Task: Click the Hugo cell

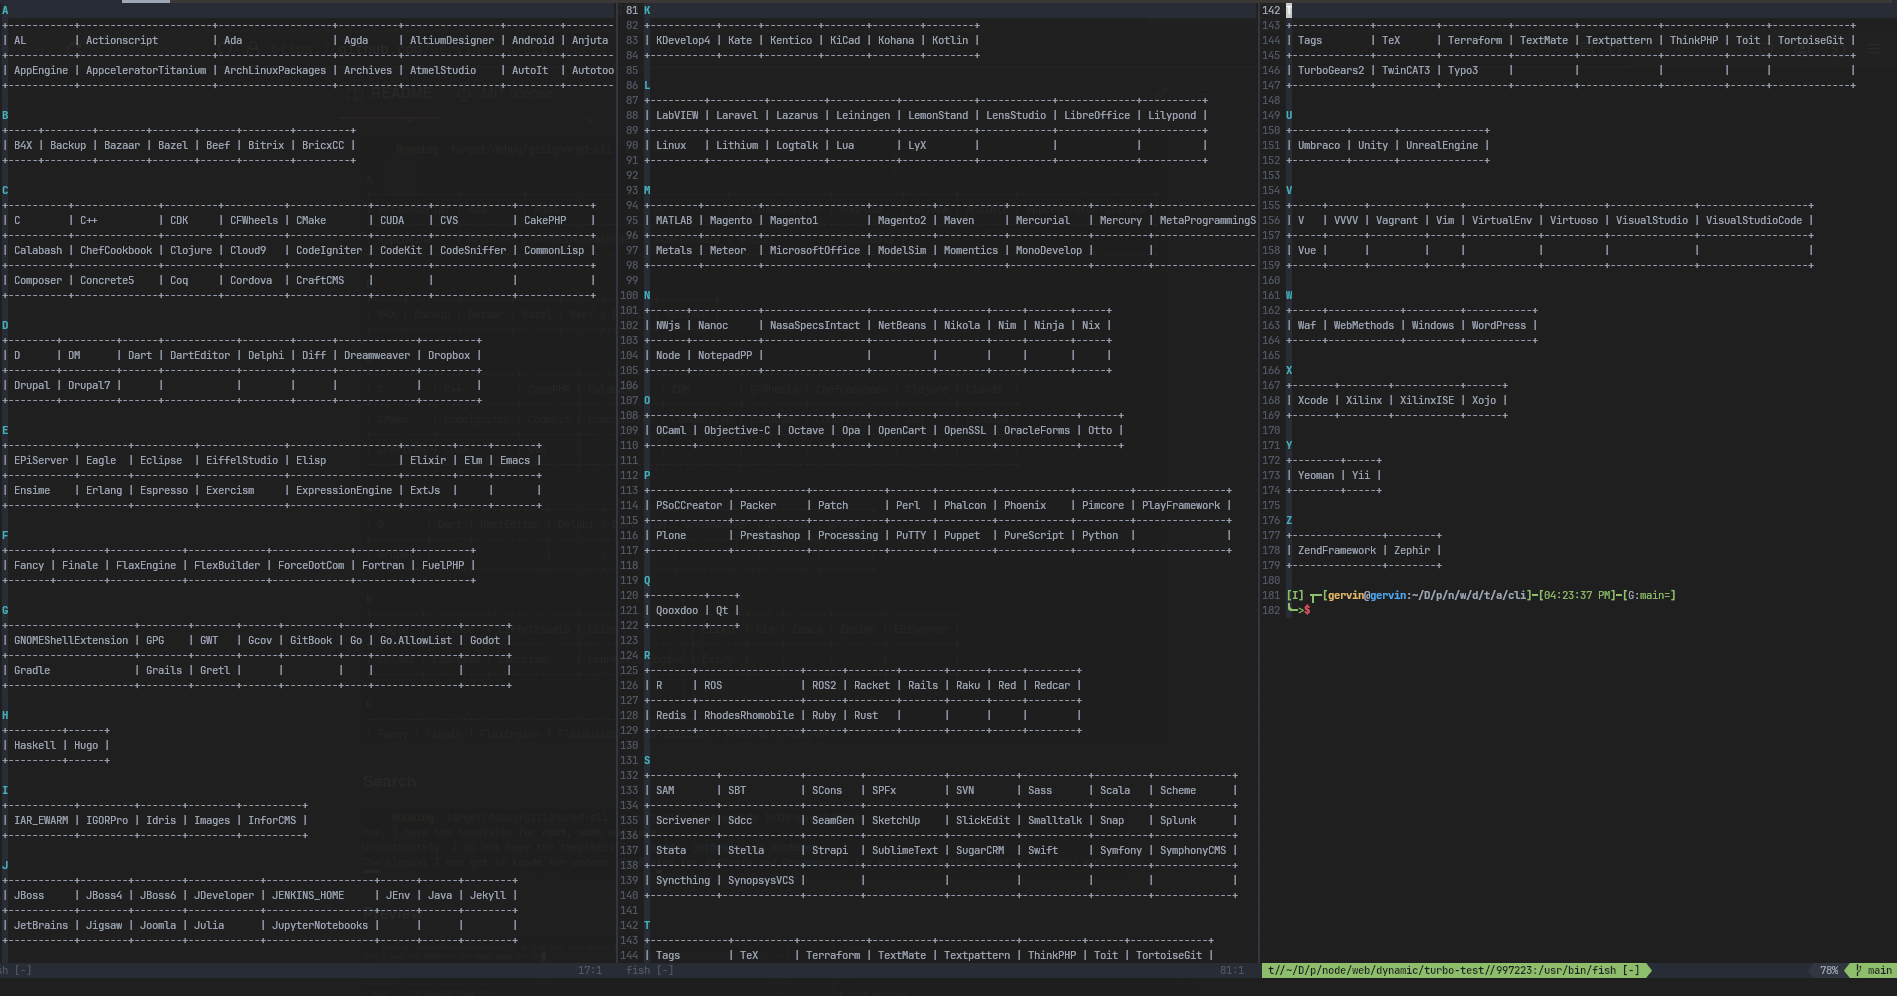Action: pyautogui.click(x=86, y=745)
